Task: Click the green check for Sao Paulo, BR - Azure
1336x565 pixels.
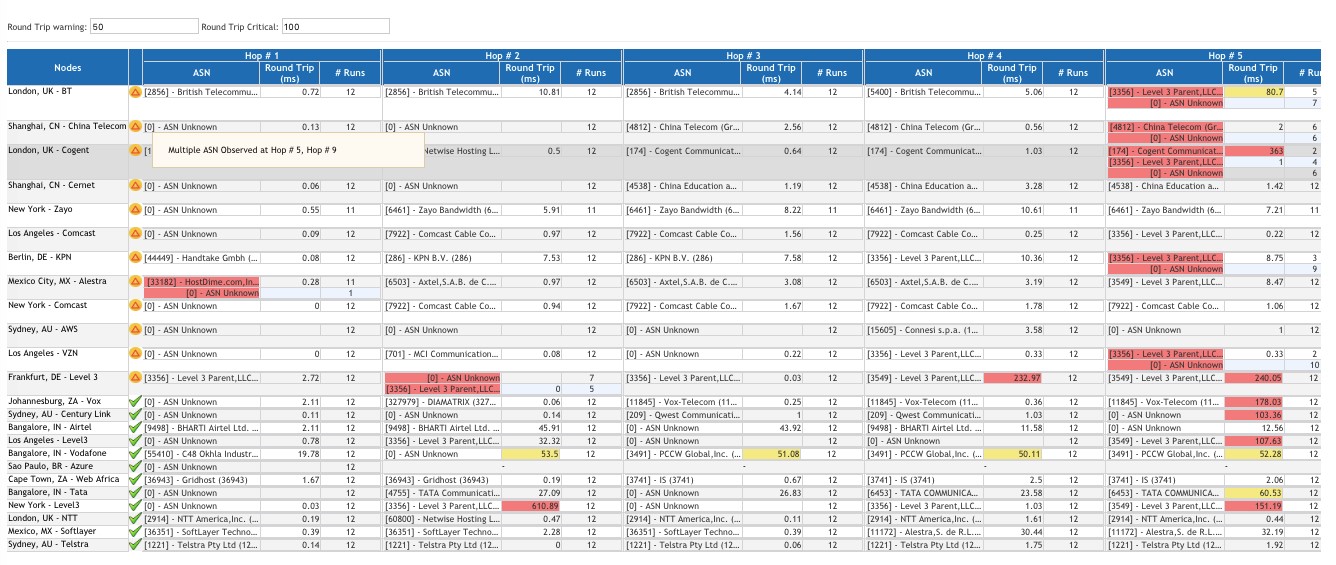Action: click(135, 467)
